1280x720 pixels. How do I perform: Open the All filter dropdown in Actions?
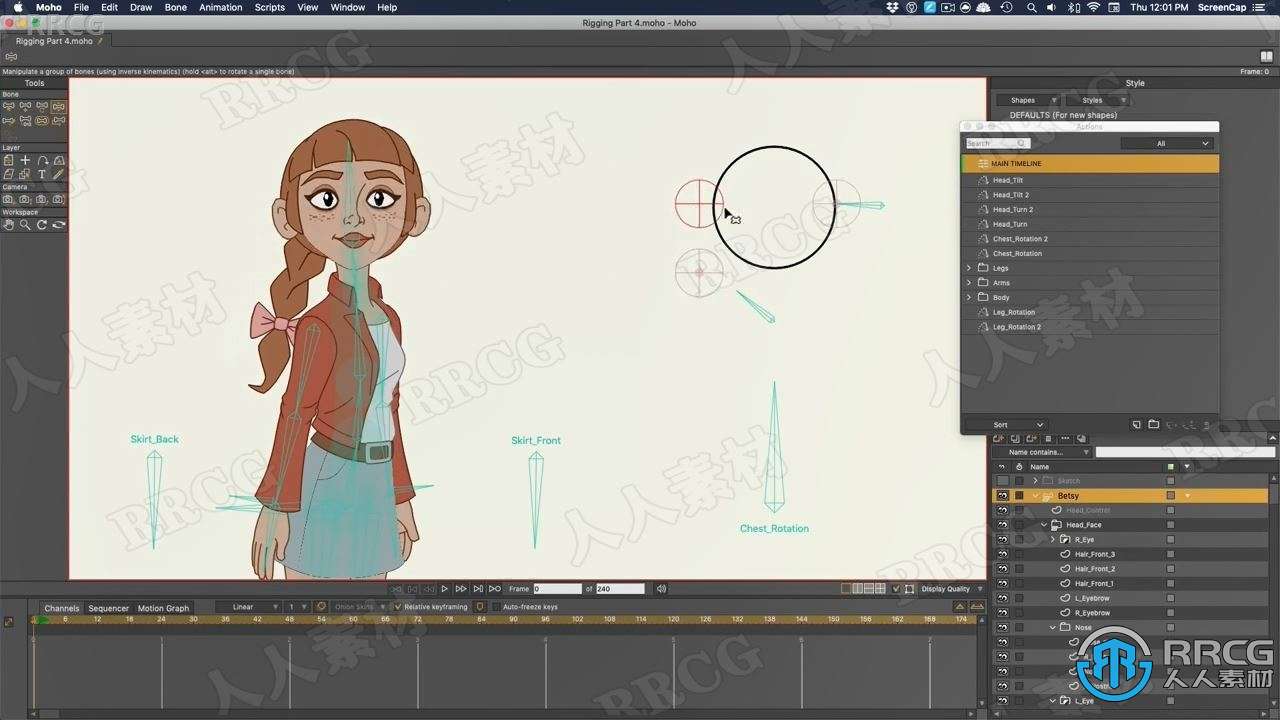click(1167, 143)
